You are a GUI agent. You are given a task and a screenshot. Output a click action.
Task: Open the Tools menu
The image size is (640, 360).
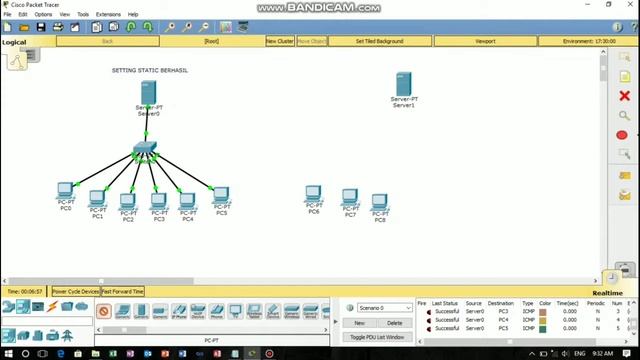coord(83,14)
